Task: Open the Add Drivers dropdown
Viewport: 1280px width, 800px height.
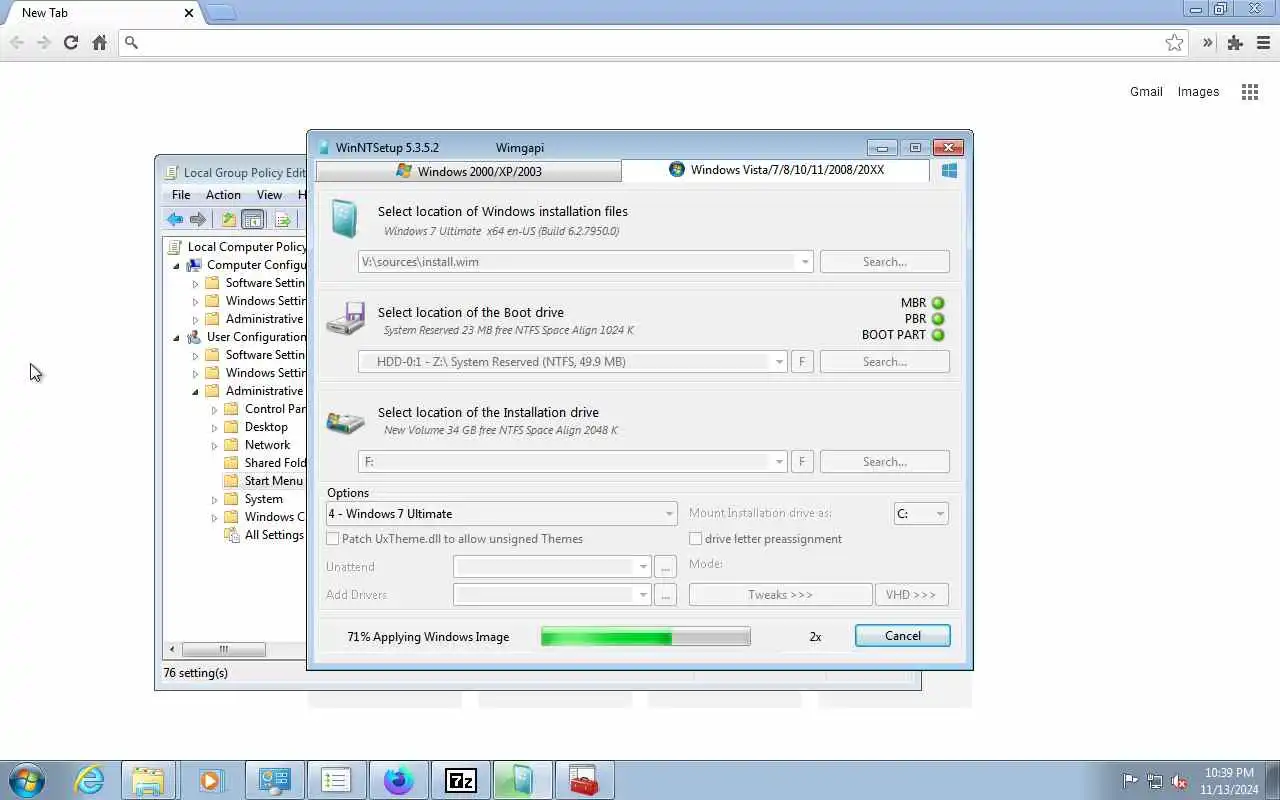Action: 643,595
